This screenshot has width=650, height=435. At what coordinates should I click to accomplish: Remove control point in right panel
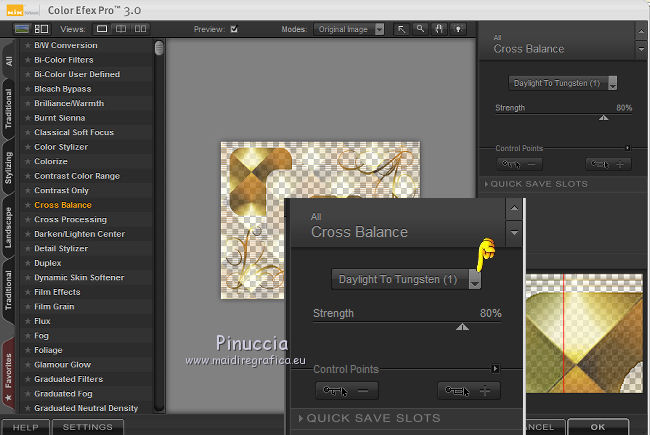519,164
